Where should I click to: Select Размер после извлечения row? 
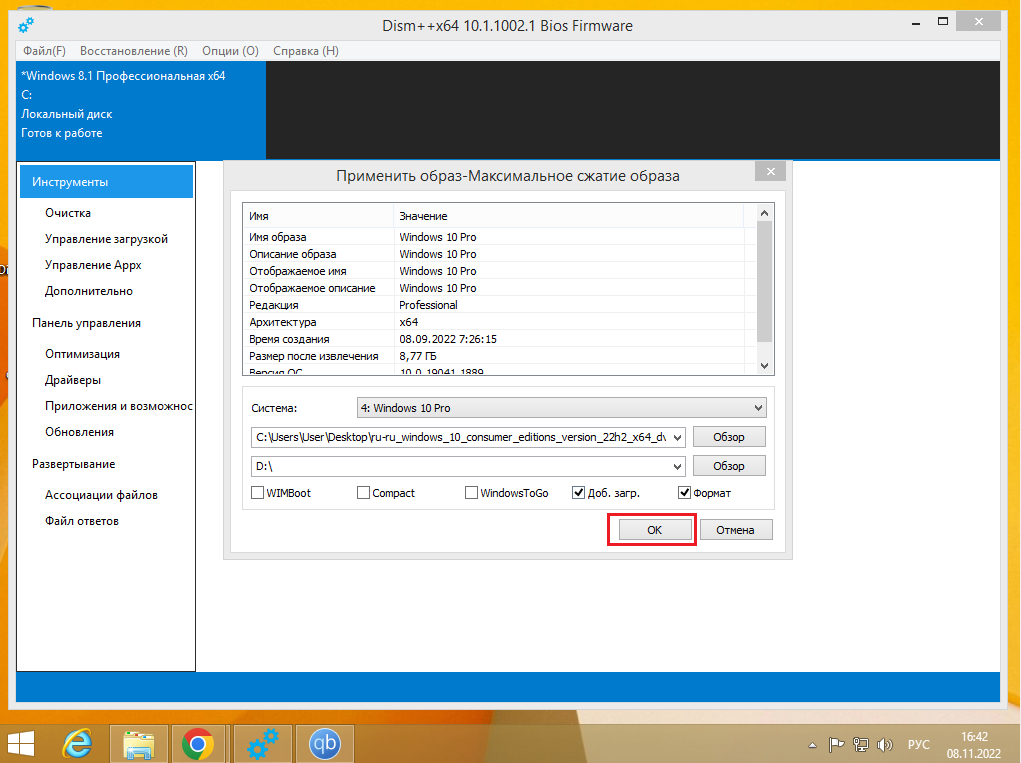pos(499,355)
